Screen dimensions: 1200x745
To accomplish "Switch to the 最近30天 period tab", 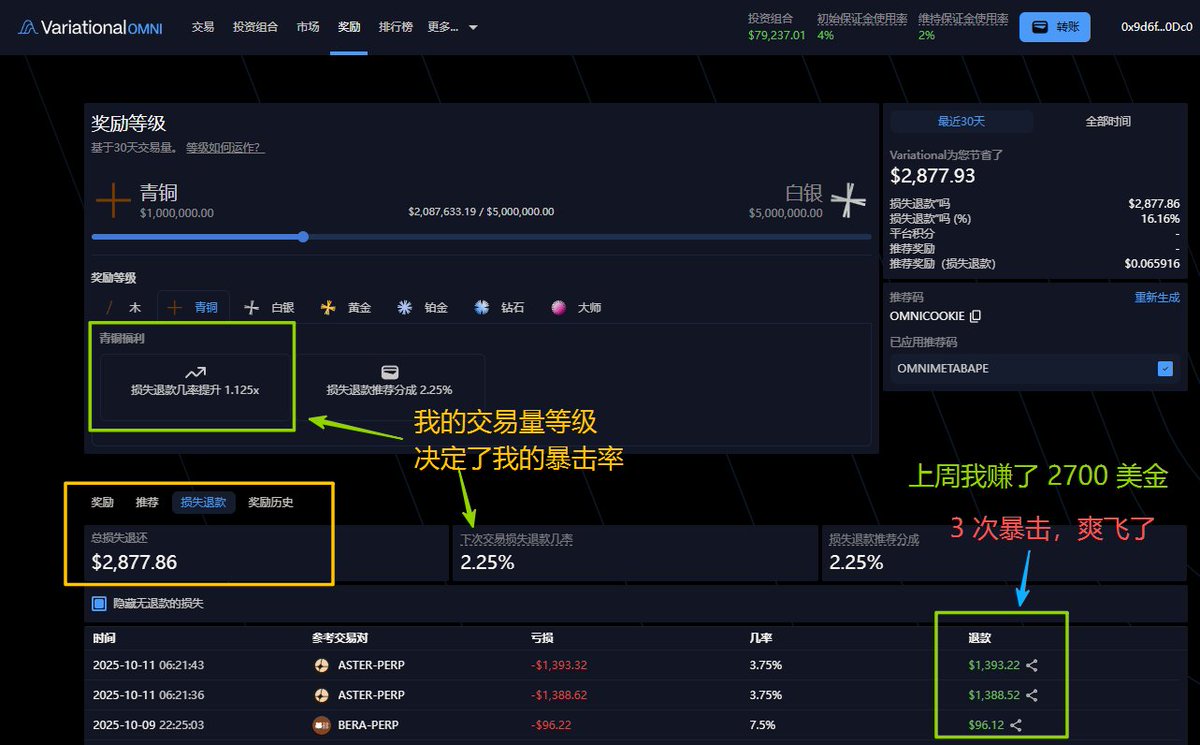I will tap(961, 121).
